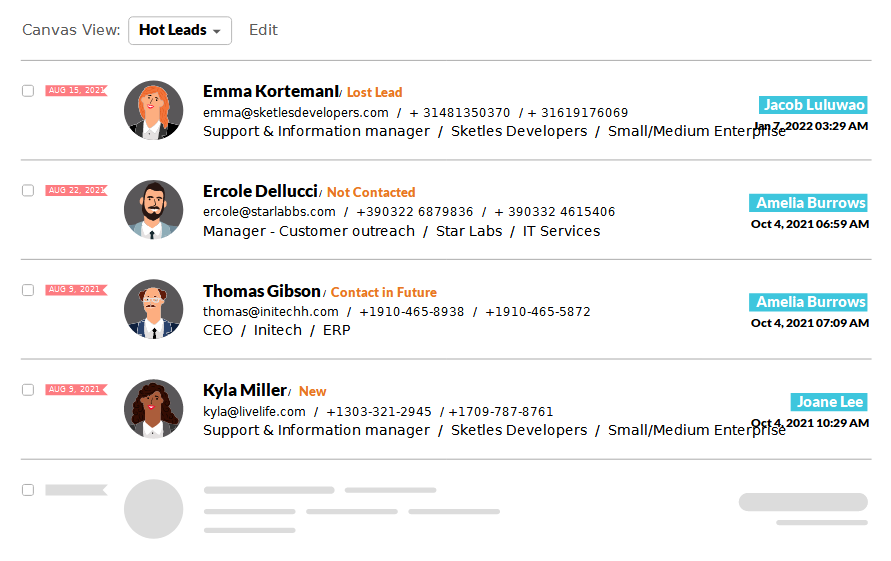Viewport: 891px width, 561px height.
Task: Click Ercole Dellucci's bearded avatar
Action: pos(153,210)
